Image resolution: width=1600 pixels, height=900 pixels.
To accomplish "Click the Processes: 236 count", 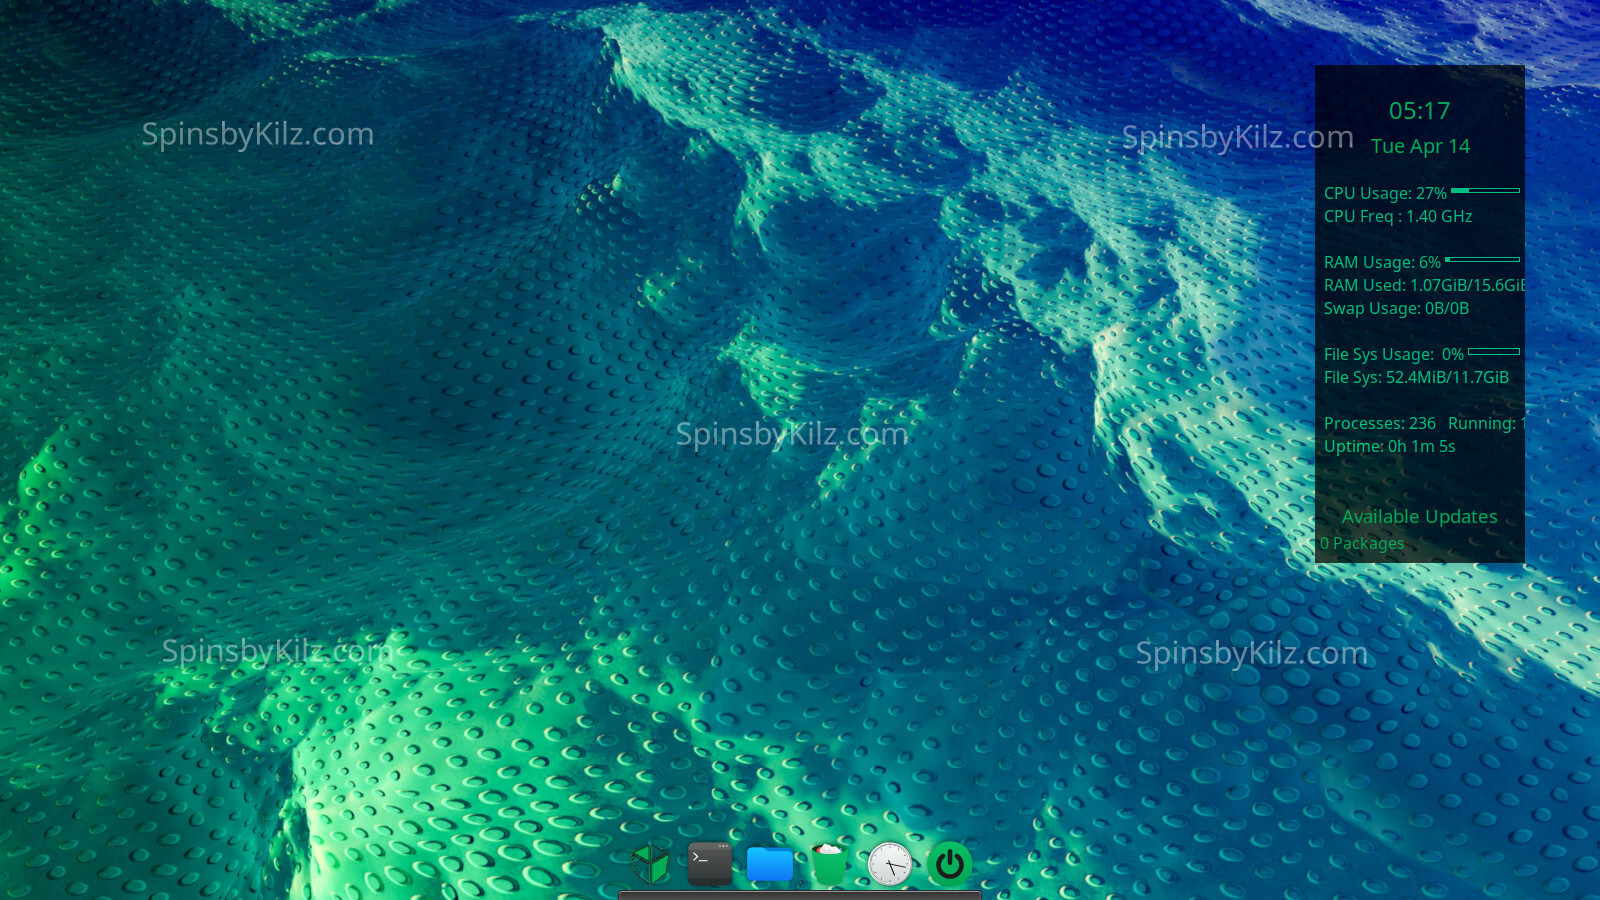I will [1380, 423].
